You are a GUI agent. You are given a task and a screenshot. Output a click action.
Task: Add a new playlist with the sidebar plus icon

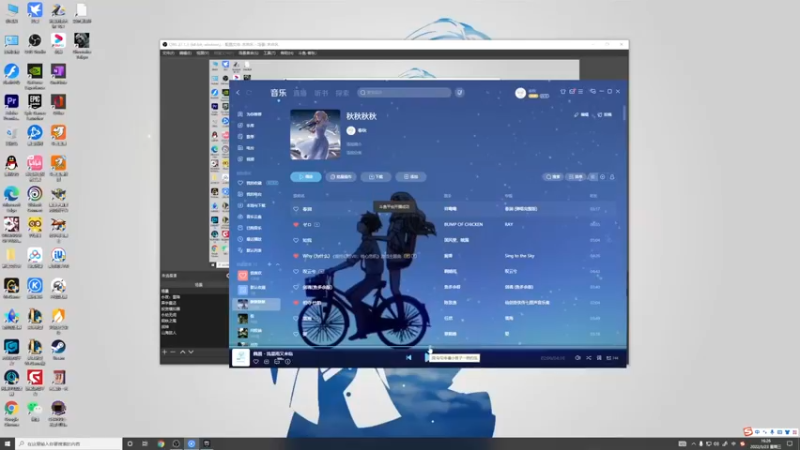coord(269,264)
